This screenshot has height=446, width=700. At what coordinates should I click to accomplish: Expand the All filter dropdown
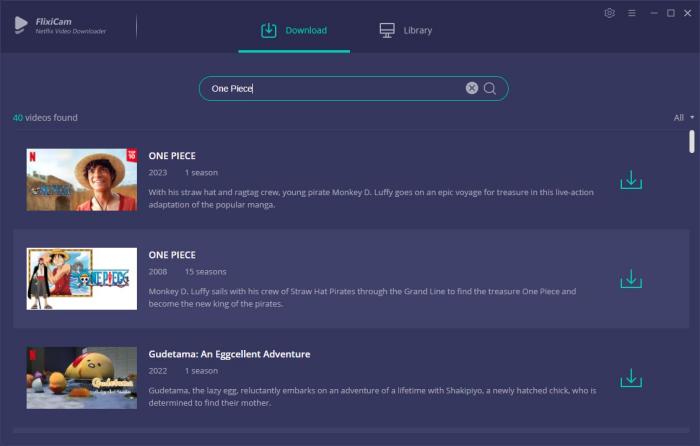click(684, 118)
